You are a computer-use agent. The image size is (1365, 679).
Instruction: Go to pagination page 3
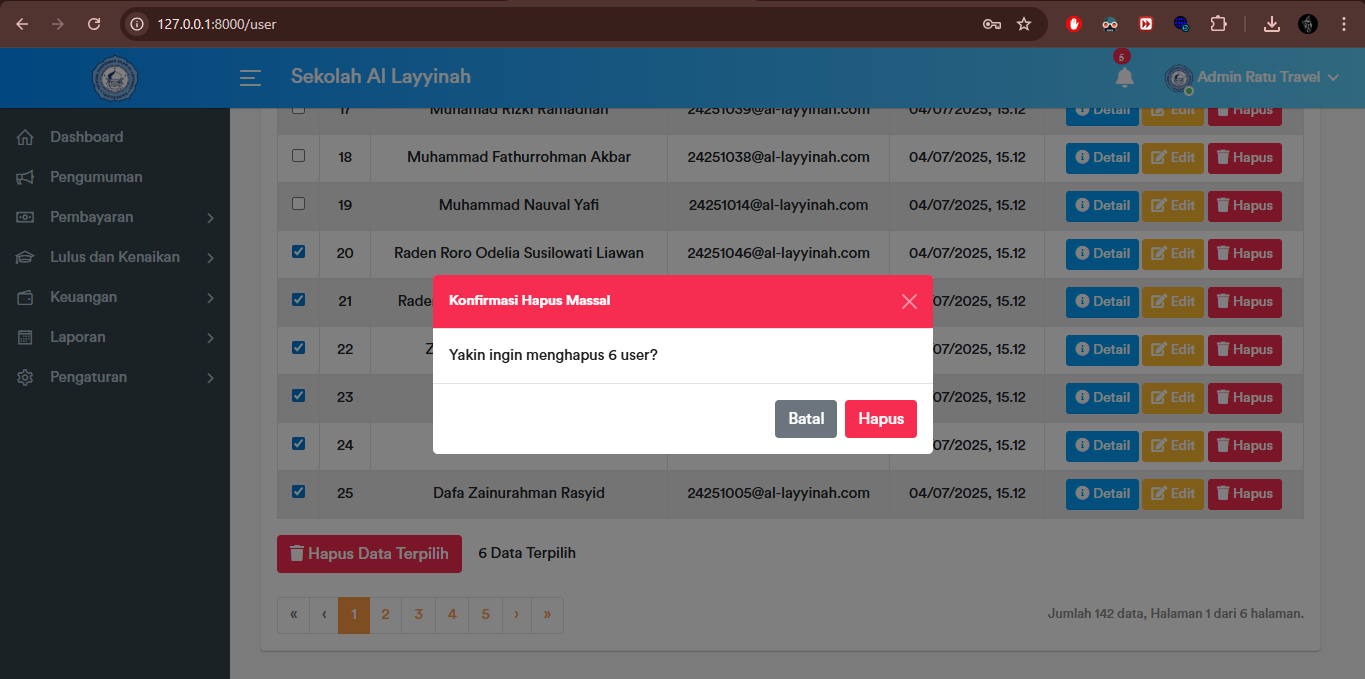(x=418, y=615)
